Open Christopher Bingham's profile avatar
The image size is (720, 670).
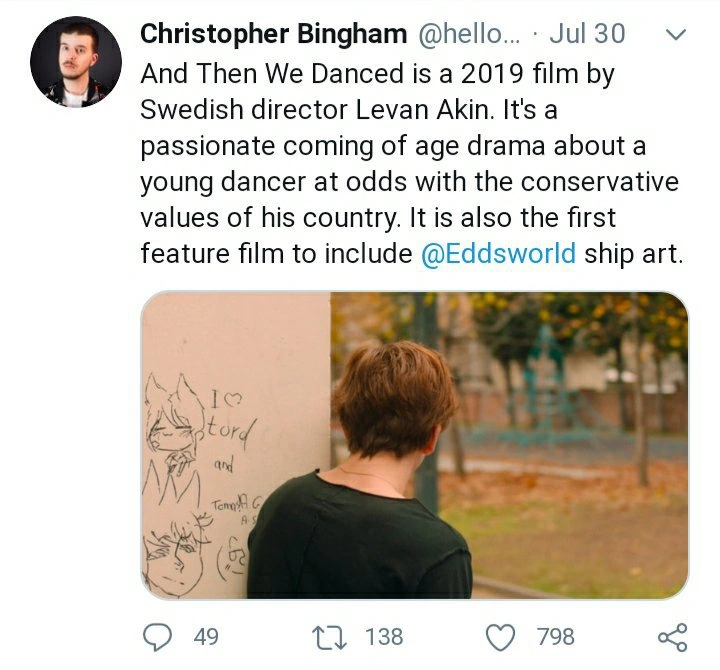pyautogui.click(x=76, y=62)
